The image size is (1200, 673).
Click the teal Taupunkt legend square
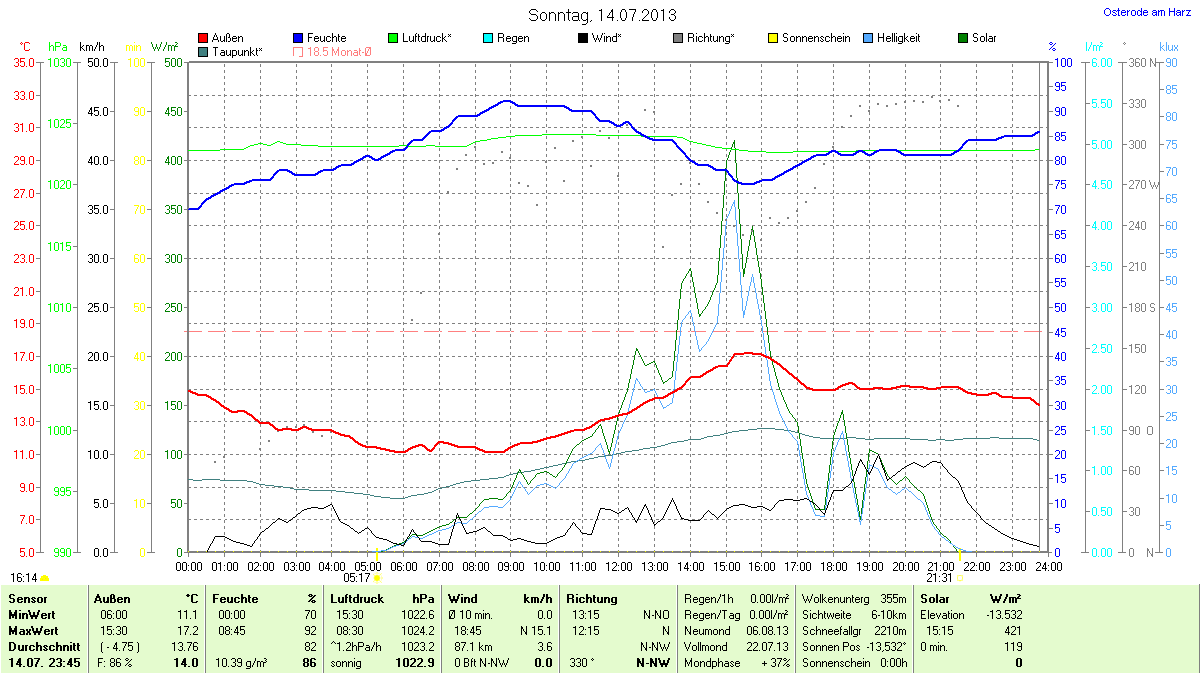[204, 51]
